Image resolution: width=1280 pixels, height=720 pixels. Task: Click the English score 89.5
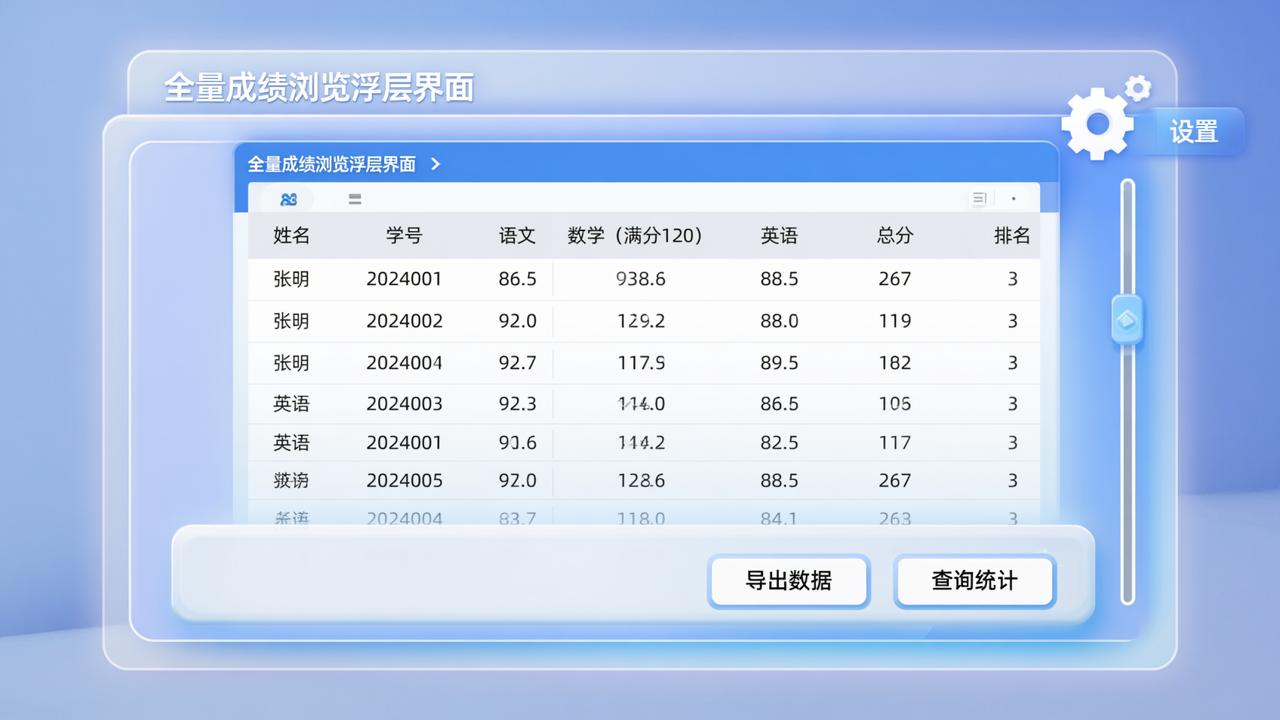point(779,363)
